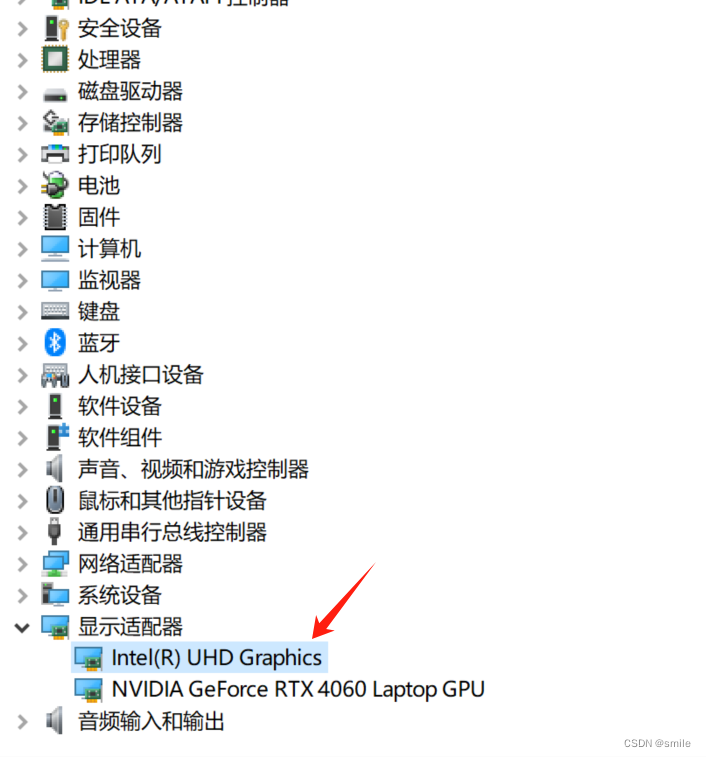Select the 安全设备 category label
Viewport: 706px width, 757px height.
[x=120, y=28]
